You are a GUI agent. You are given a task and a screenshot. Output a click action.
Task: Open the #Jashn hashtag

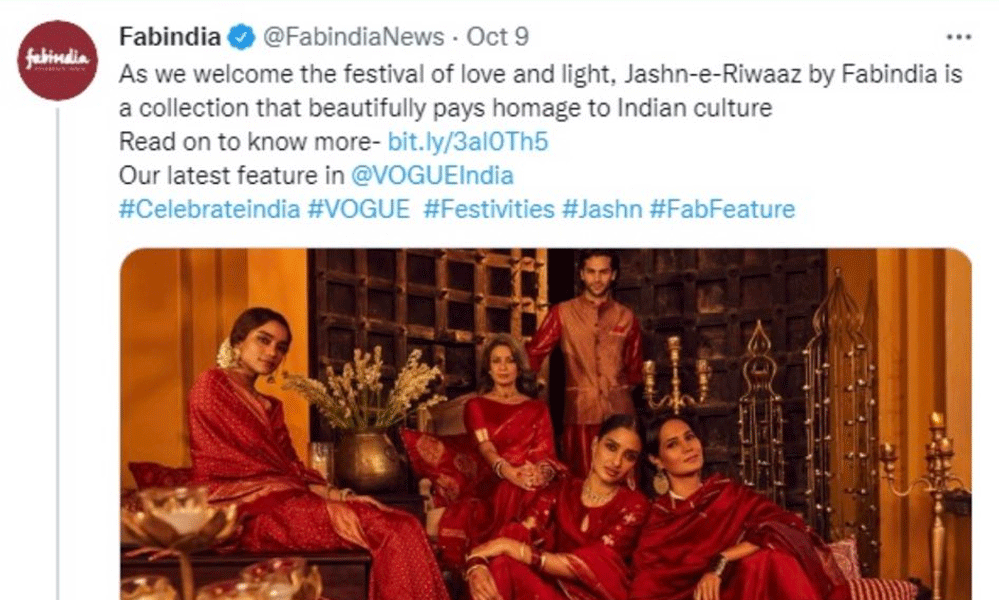602,209
